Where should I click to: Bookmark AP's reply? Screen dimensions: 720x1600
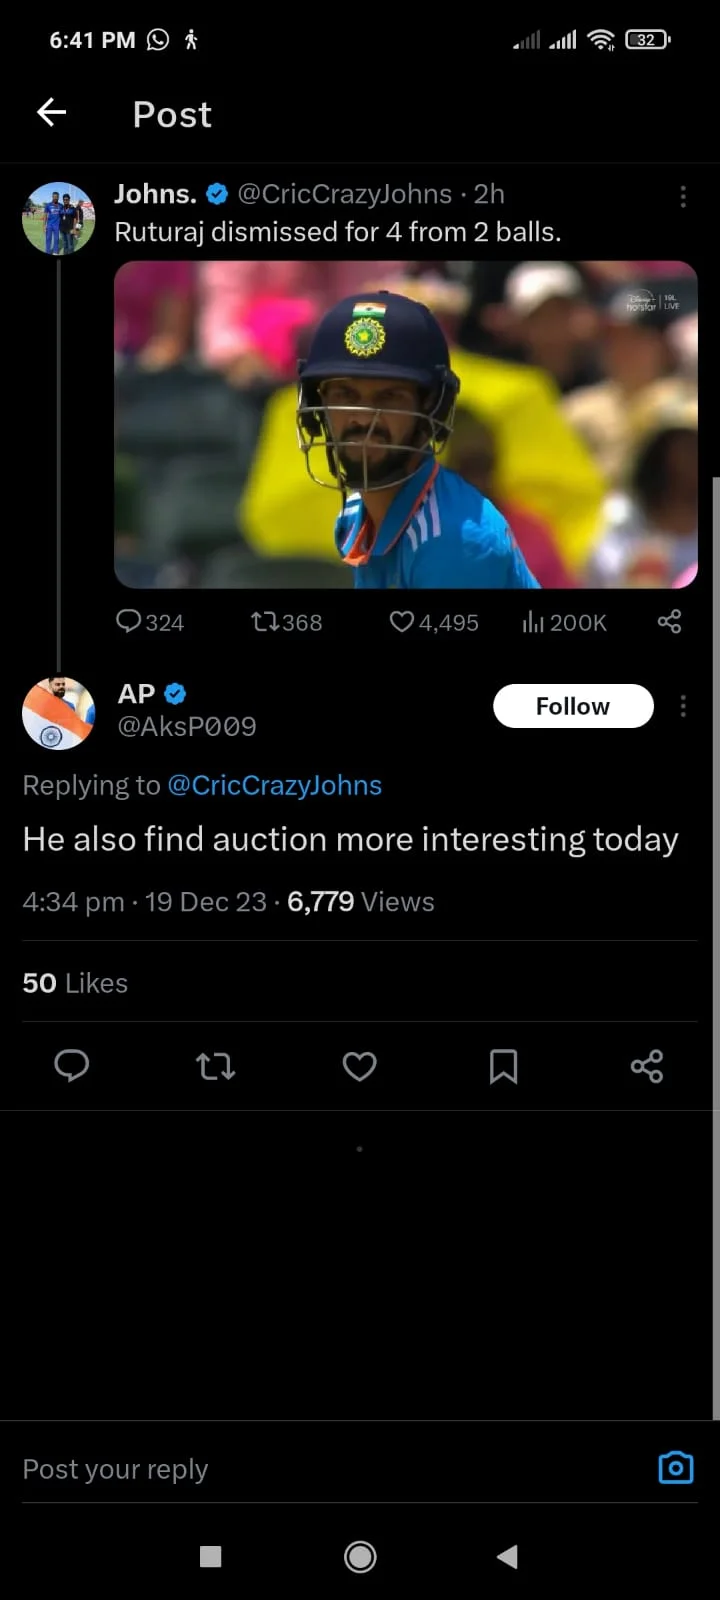(503, 1066)
